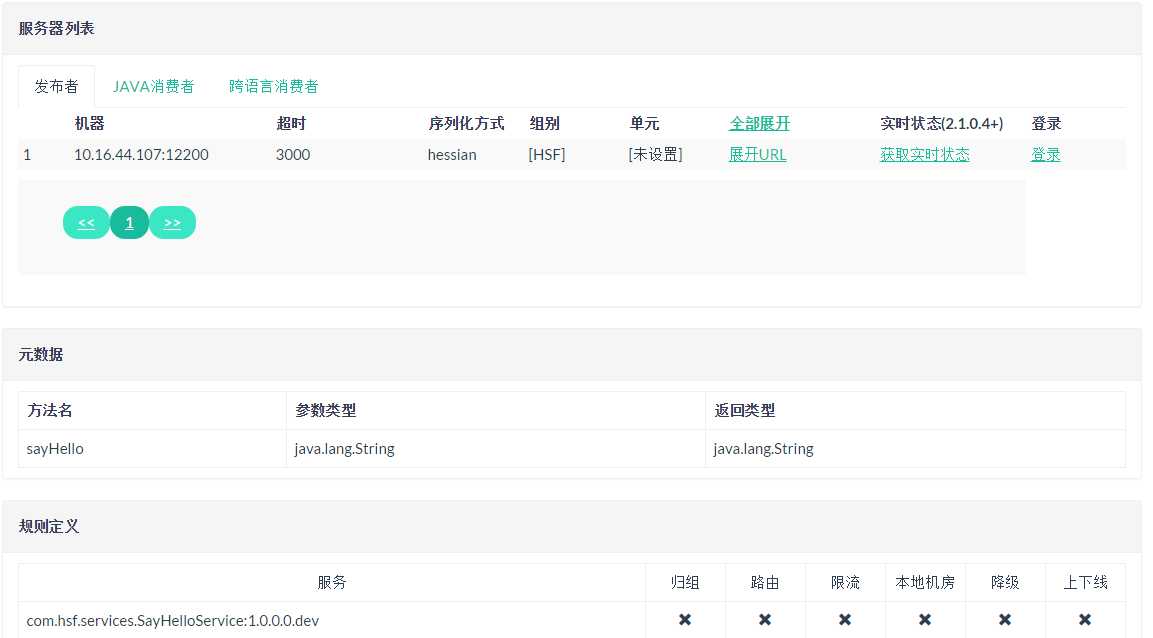The image size is (1153, 638).
Task: Click 展开URL for server 10.16.44.107
Action: point(757,154)
